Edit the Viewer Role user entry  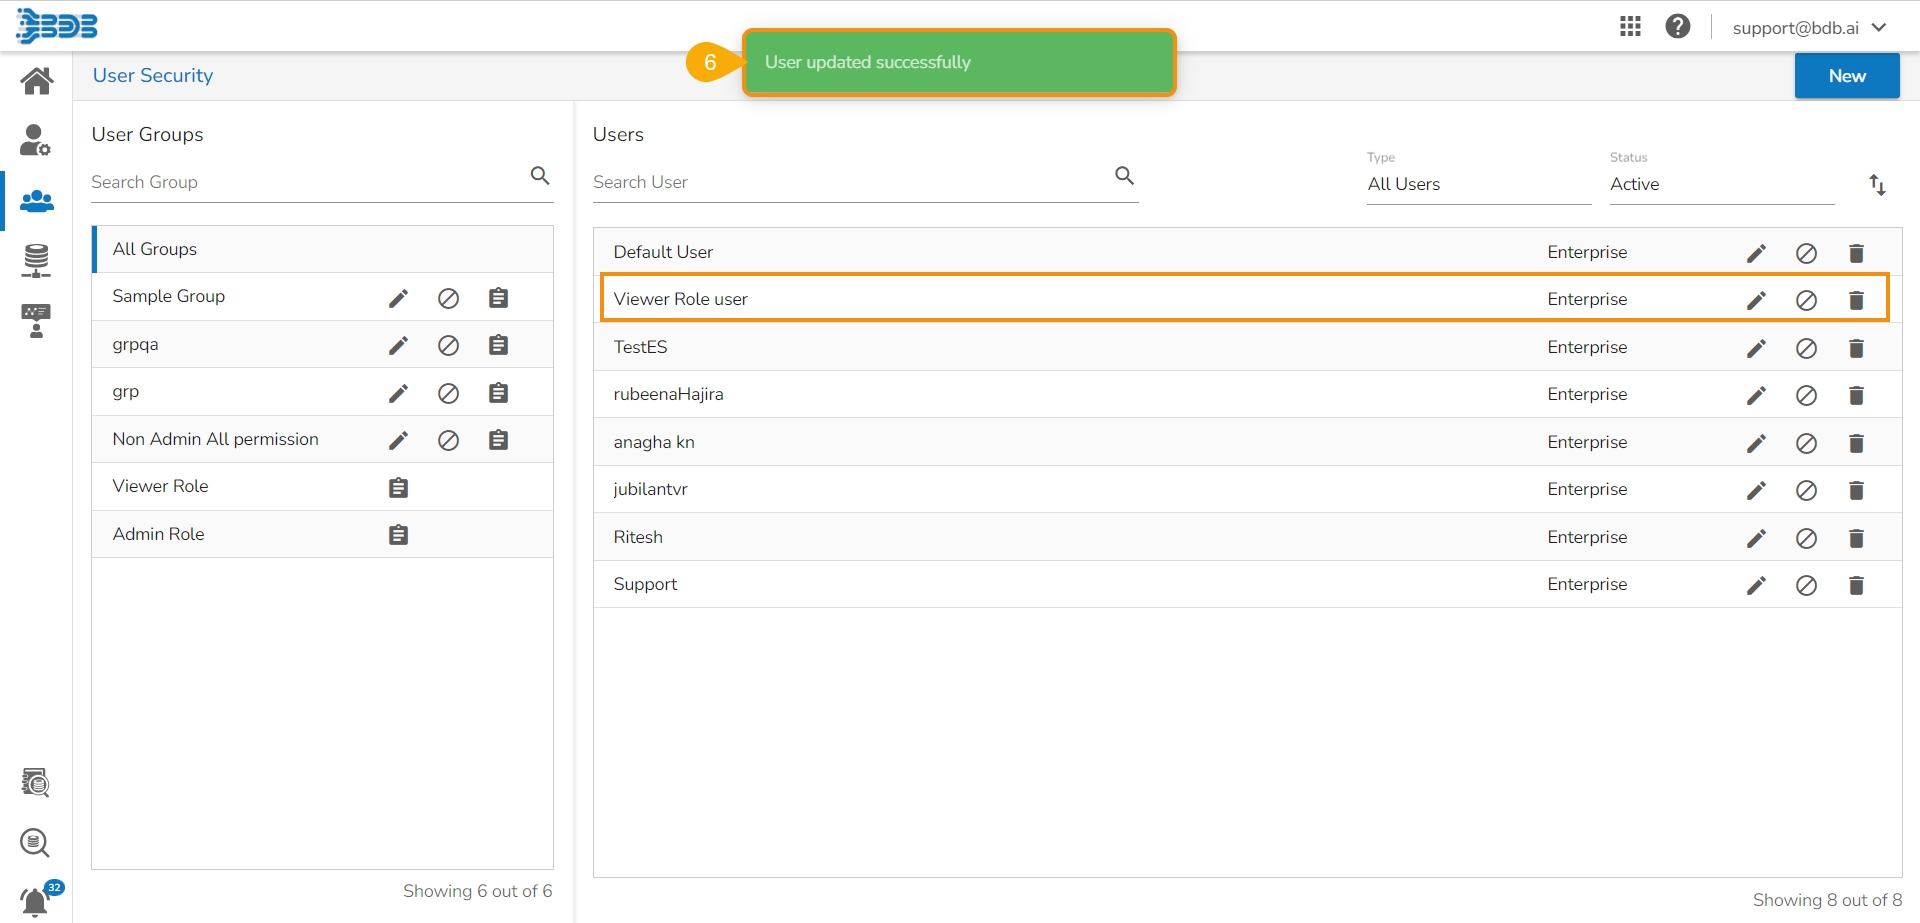pyautogui.click(x=1756, y=300)
